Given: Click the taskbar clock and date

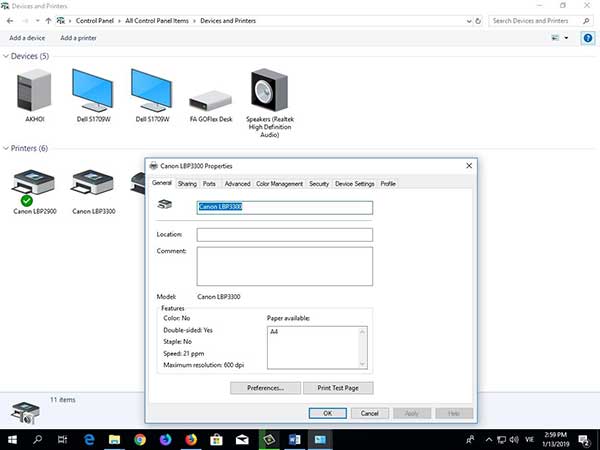Looking at the screenshot, I should [x=555, y=439].
